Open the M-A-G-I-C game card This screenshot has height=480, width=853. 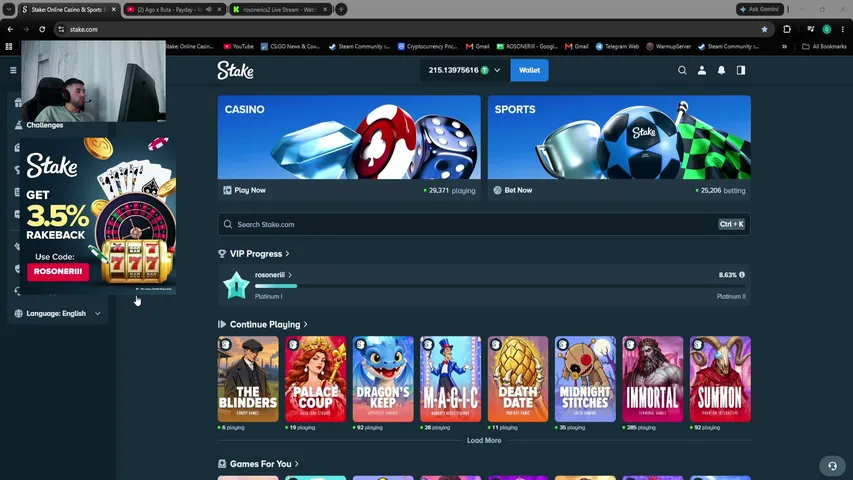click(x=450, y=379)
